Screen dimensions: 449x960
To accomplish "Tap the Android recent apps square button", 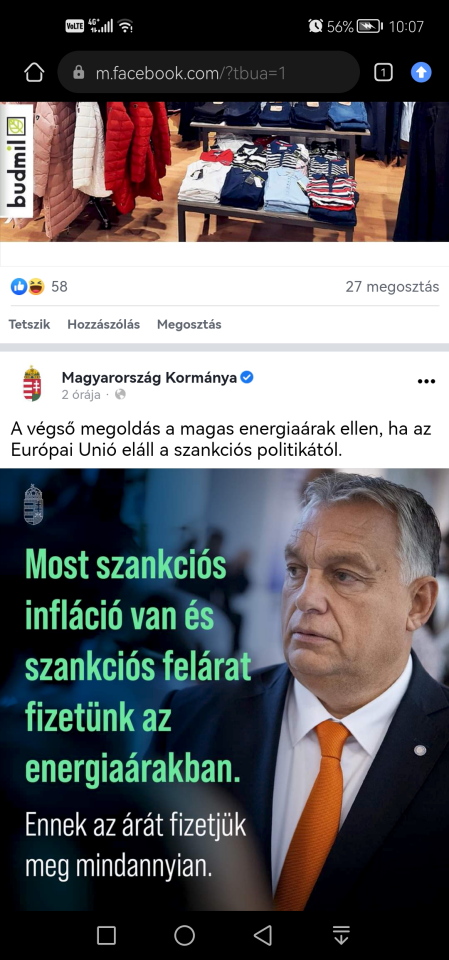I will pyautogui.click(x=107, y=935).
